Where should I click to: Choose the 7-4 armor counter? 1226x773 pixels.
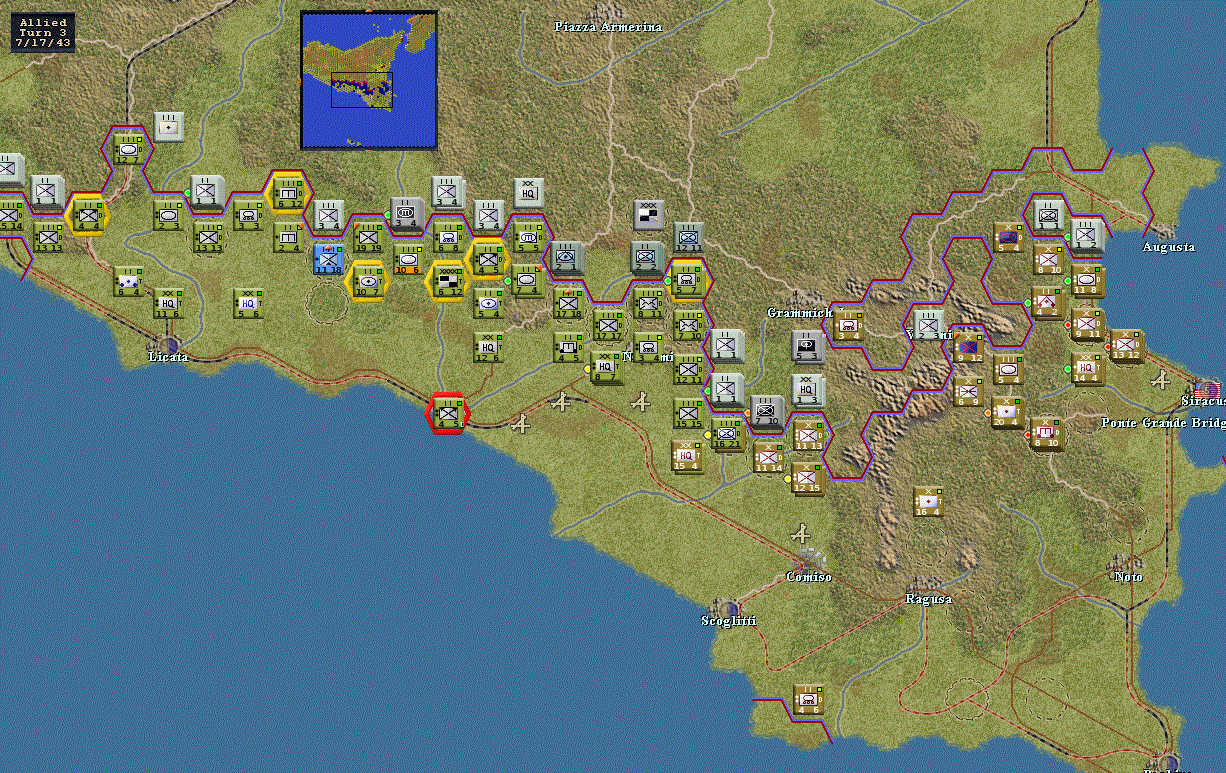tap(528, 281)
